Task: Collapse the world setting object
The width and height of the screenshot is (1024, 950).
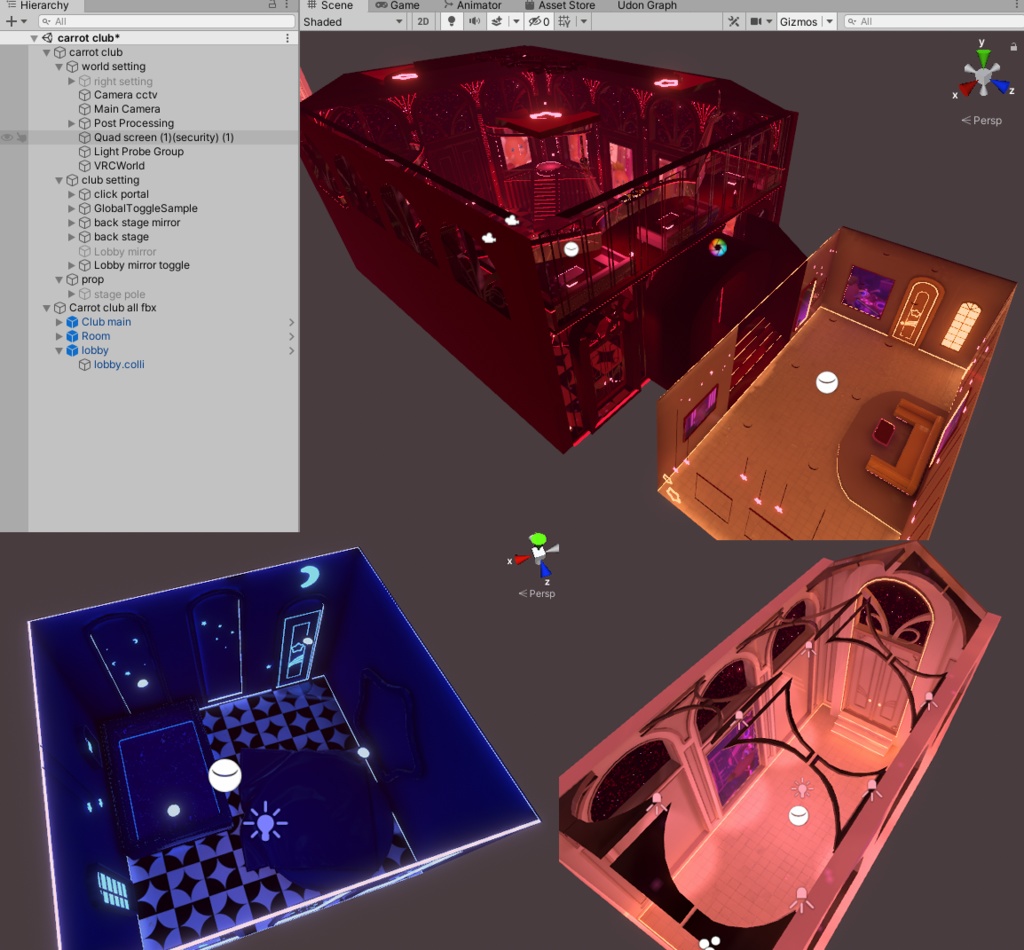Action: point(59,67)
